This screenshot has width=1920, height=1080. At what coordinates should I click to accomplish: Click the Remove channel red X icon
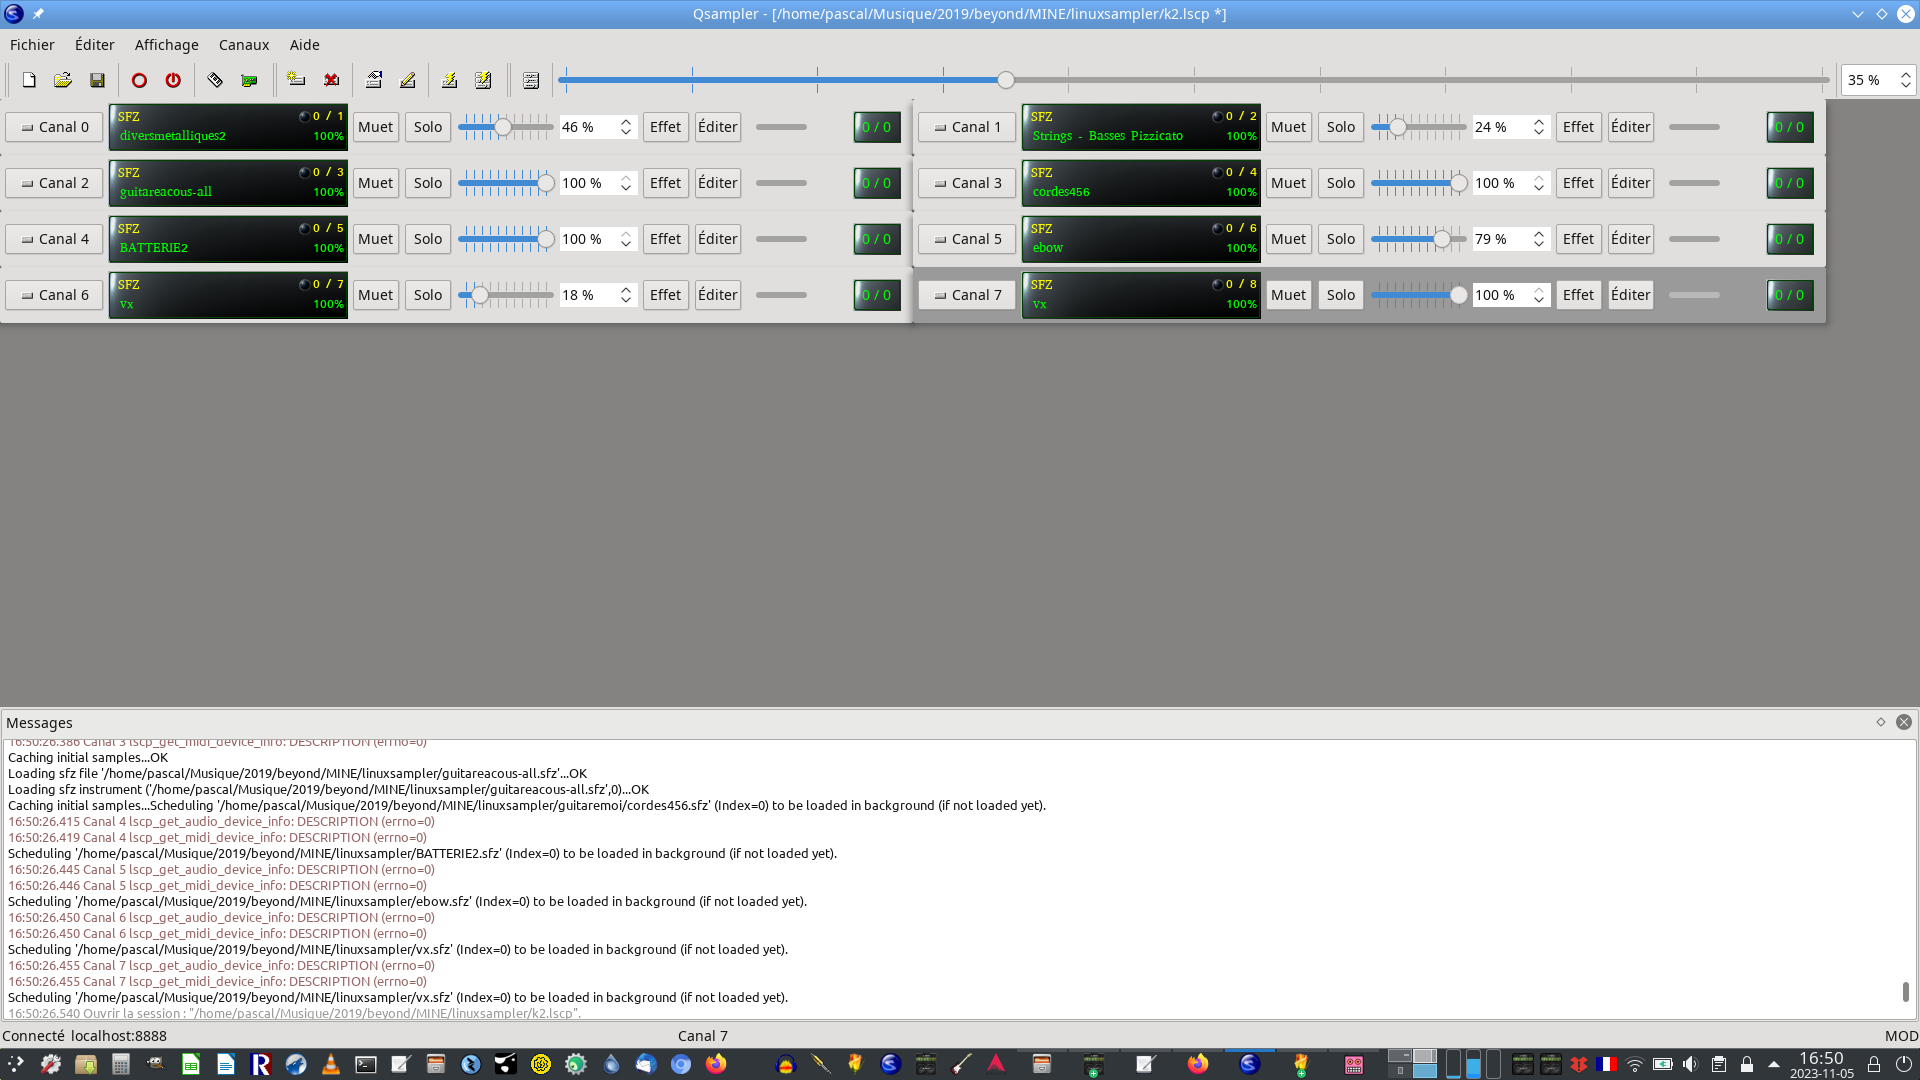pos(331,80)
